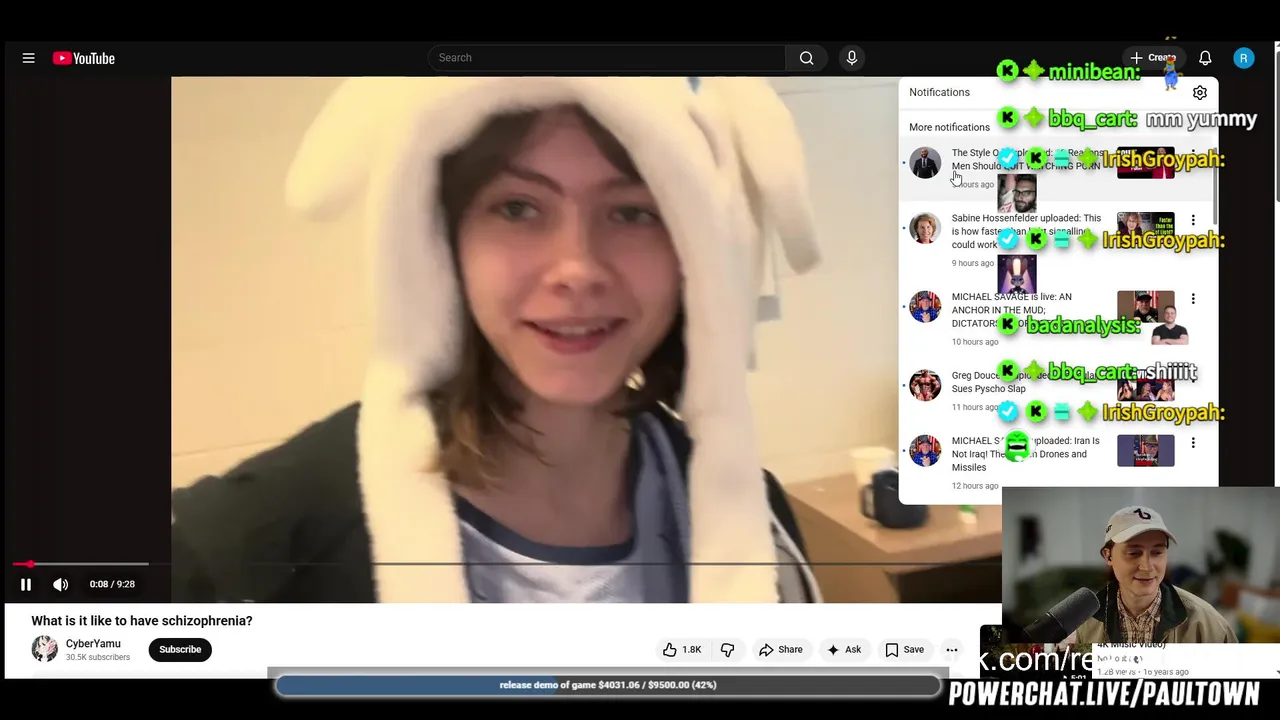Open notification settings gear icon

1200,92
